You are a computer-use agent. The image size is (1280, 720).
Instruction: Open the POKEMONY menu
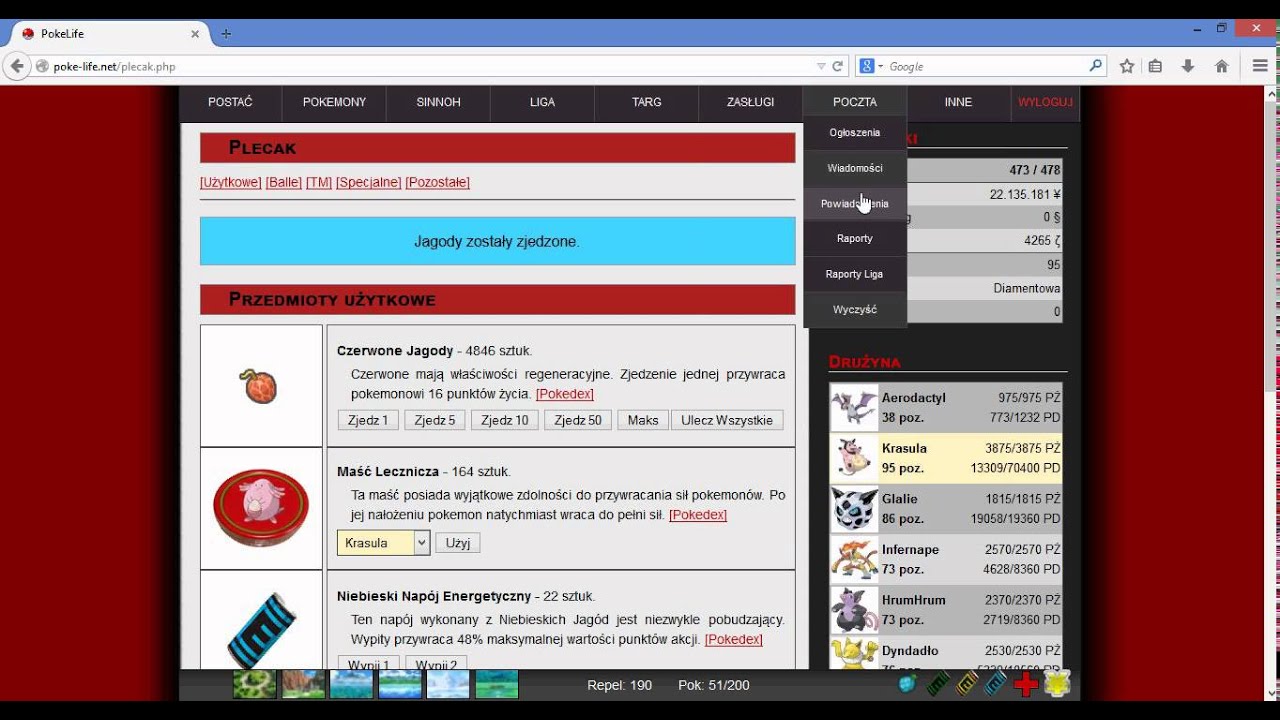point(334,102)
